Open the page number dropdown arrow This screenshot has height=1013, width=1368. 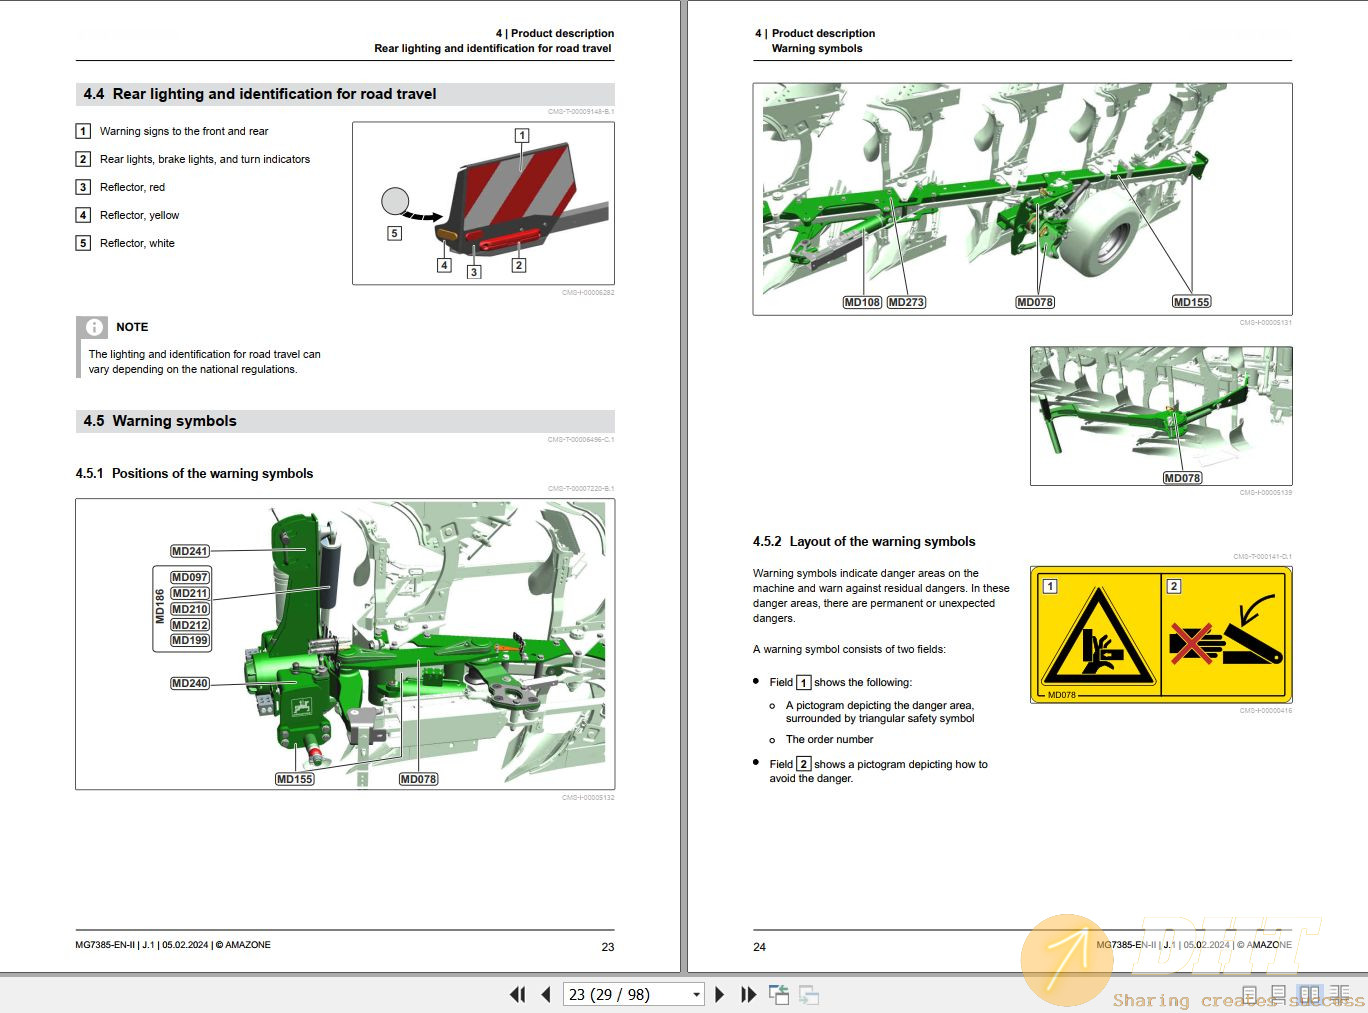click(696, 994)
